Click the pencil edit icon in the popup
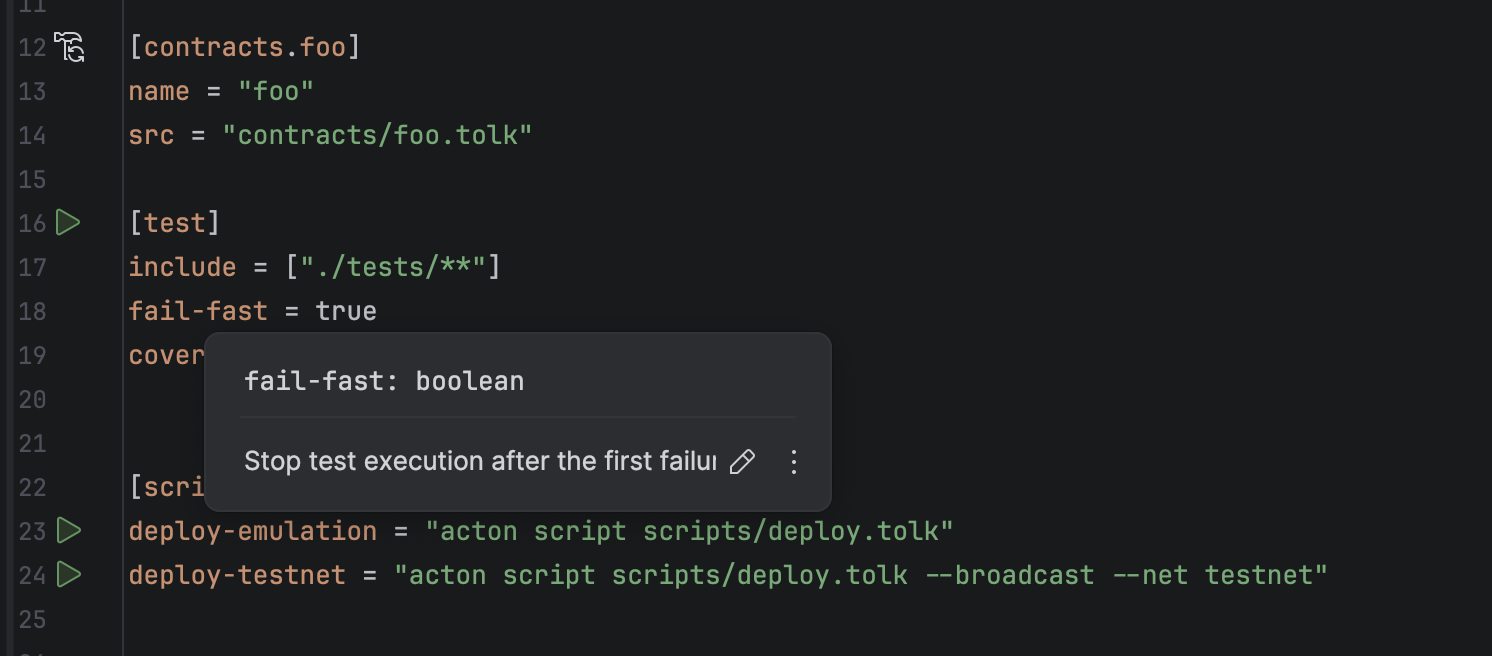Screen dimensions: 1492x656 742,461
